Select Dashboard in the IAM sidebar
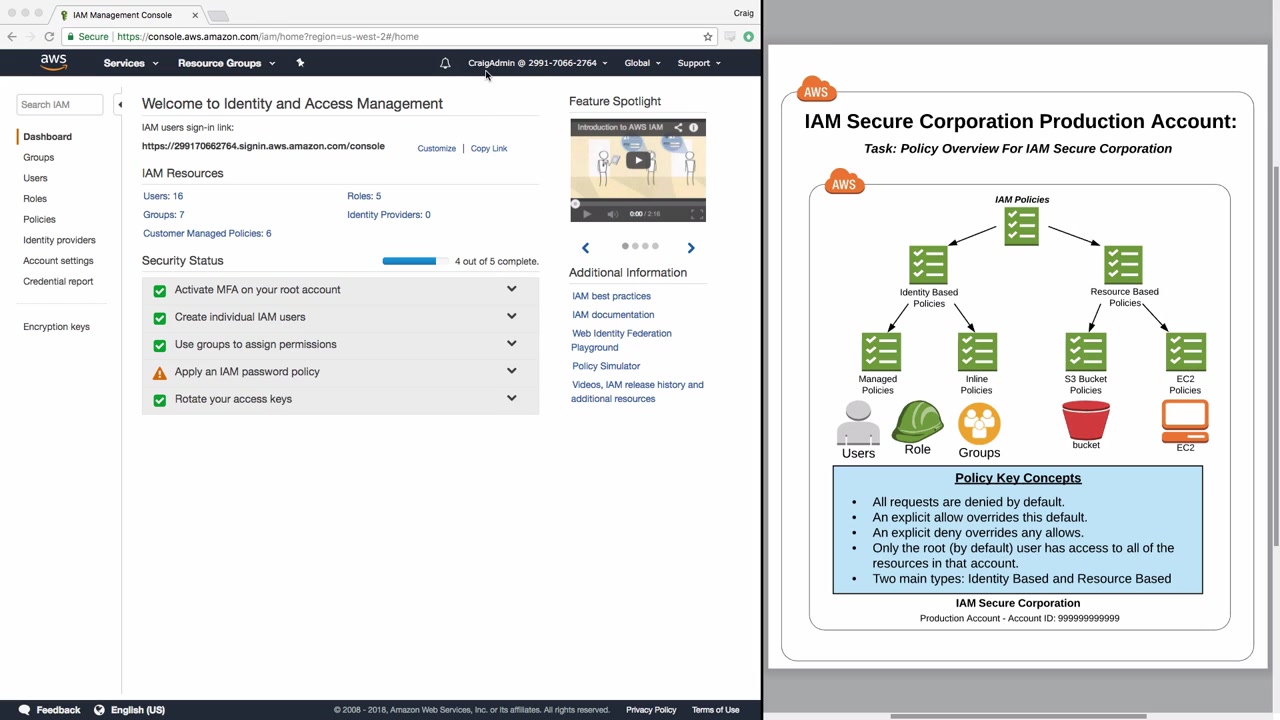This screenshot has height=720, width=1280. click(48, 137)
